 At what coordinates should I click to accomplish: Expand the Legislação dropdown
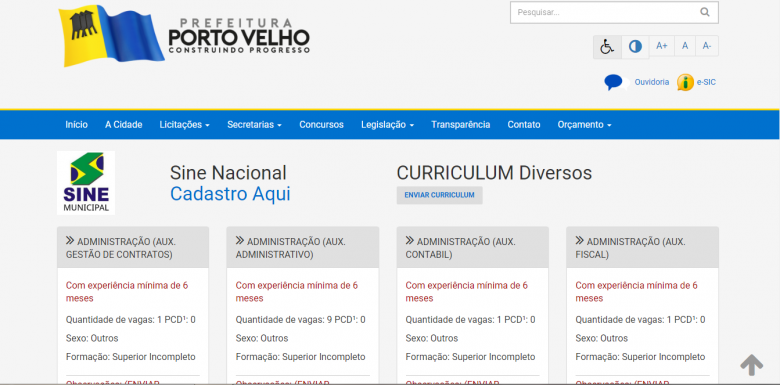tap(388, 125)
